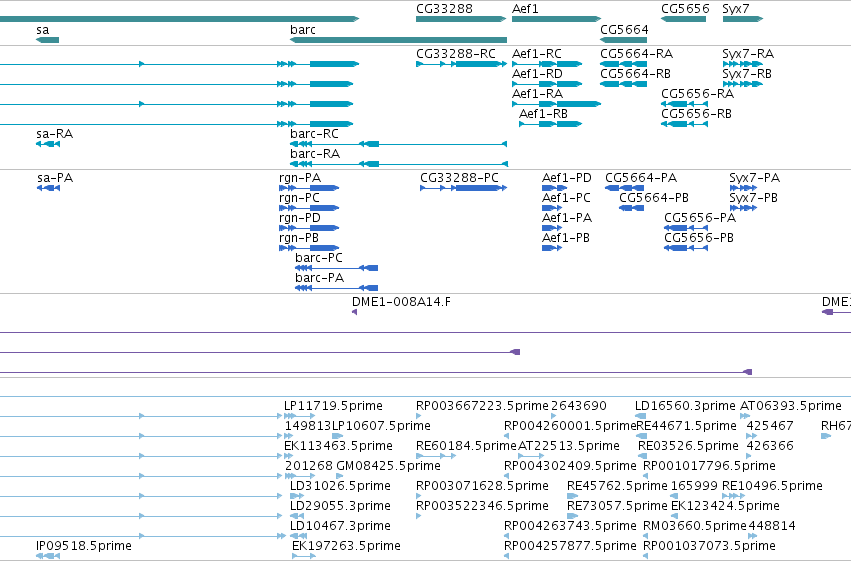Select the GM08425.5prime EST label
This screenshot has width=851, height=561.
[389, 466]
